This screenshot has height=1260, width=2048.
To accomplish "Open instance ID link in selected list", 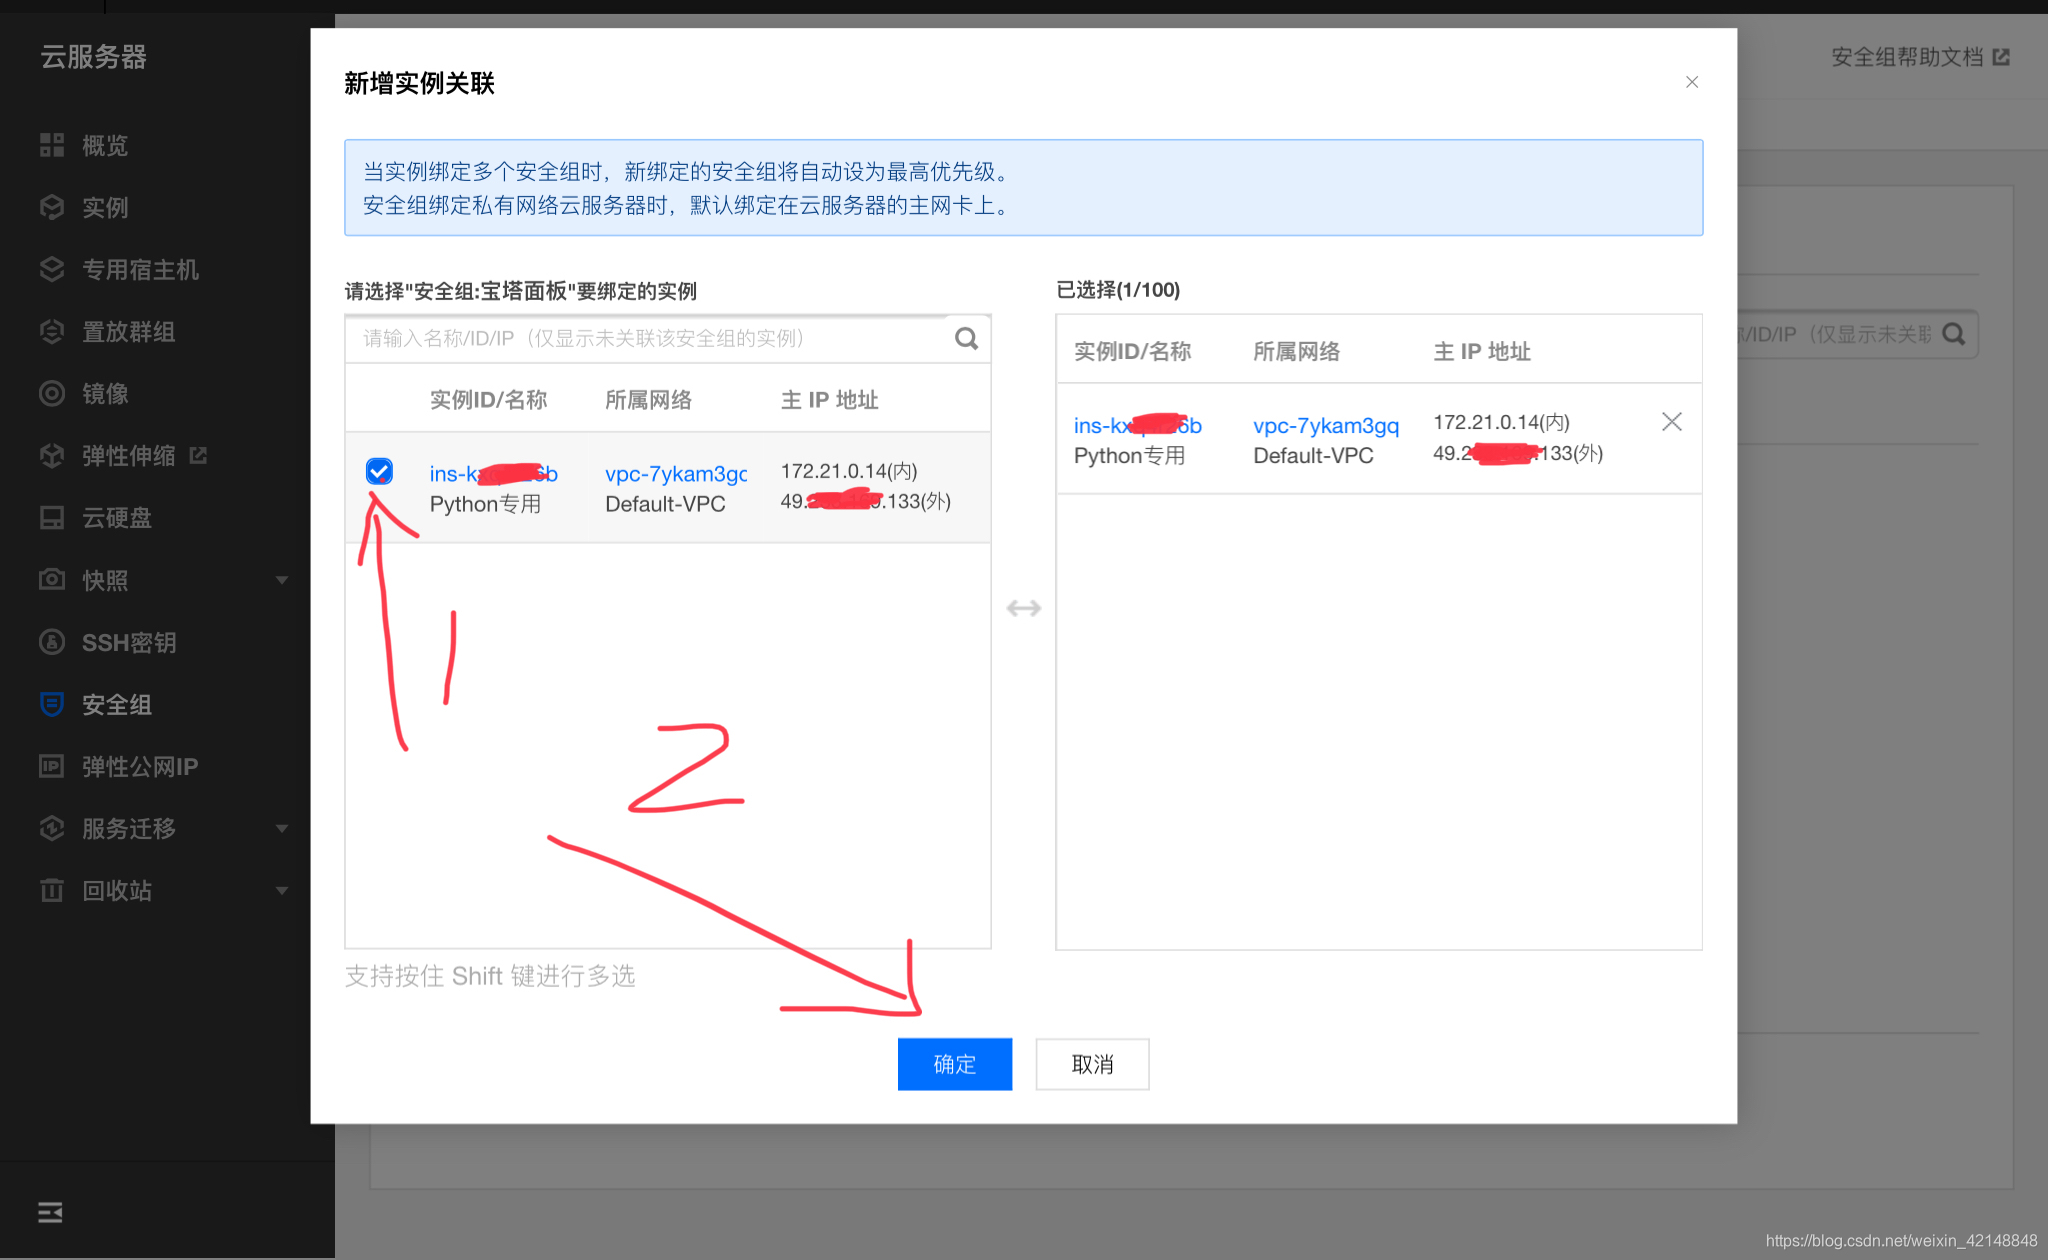I will [x=1137, y=425].
